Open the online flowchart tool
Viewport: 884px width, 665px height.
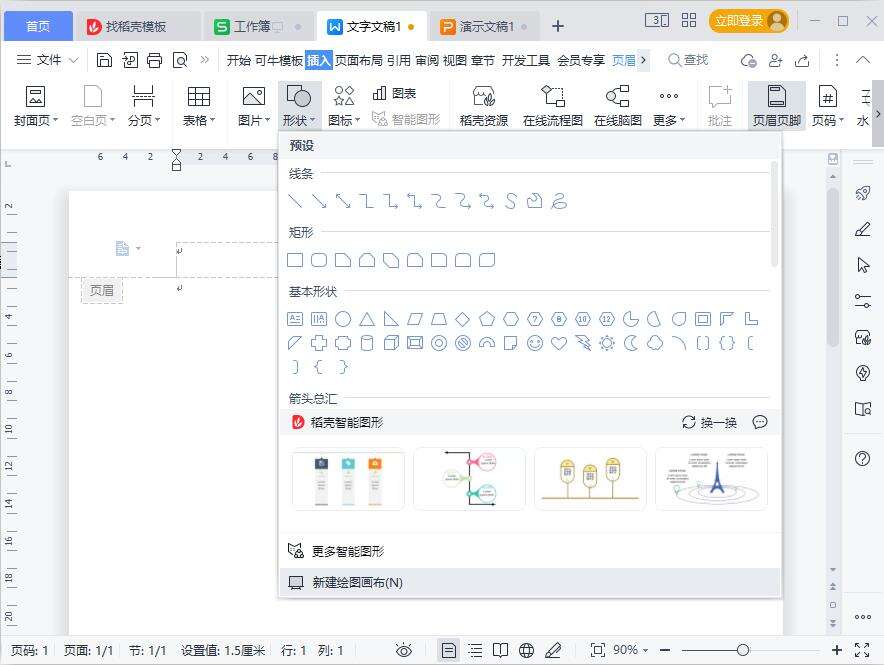(x=552, y=106)
